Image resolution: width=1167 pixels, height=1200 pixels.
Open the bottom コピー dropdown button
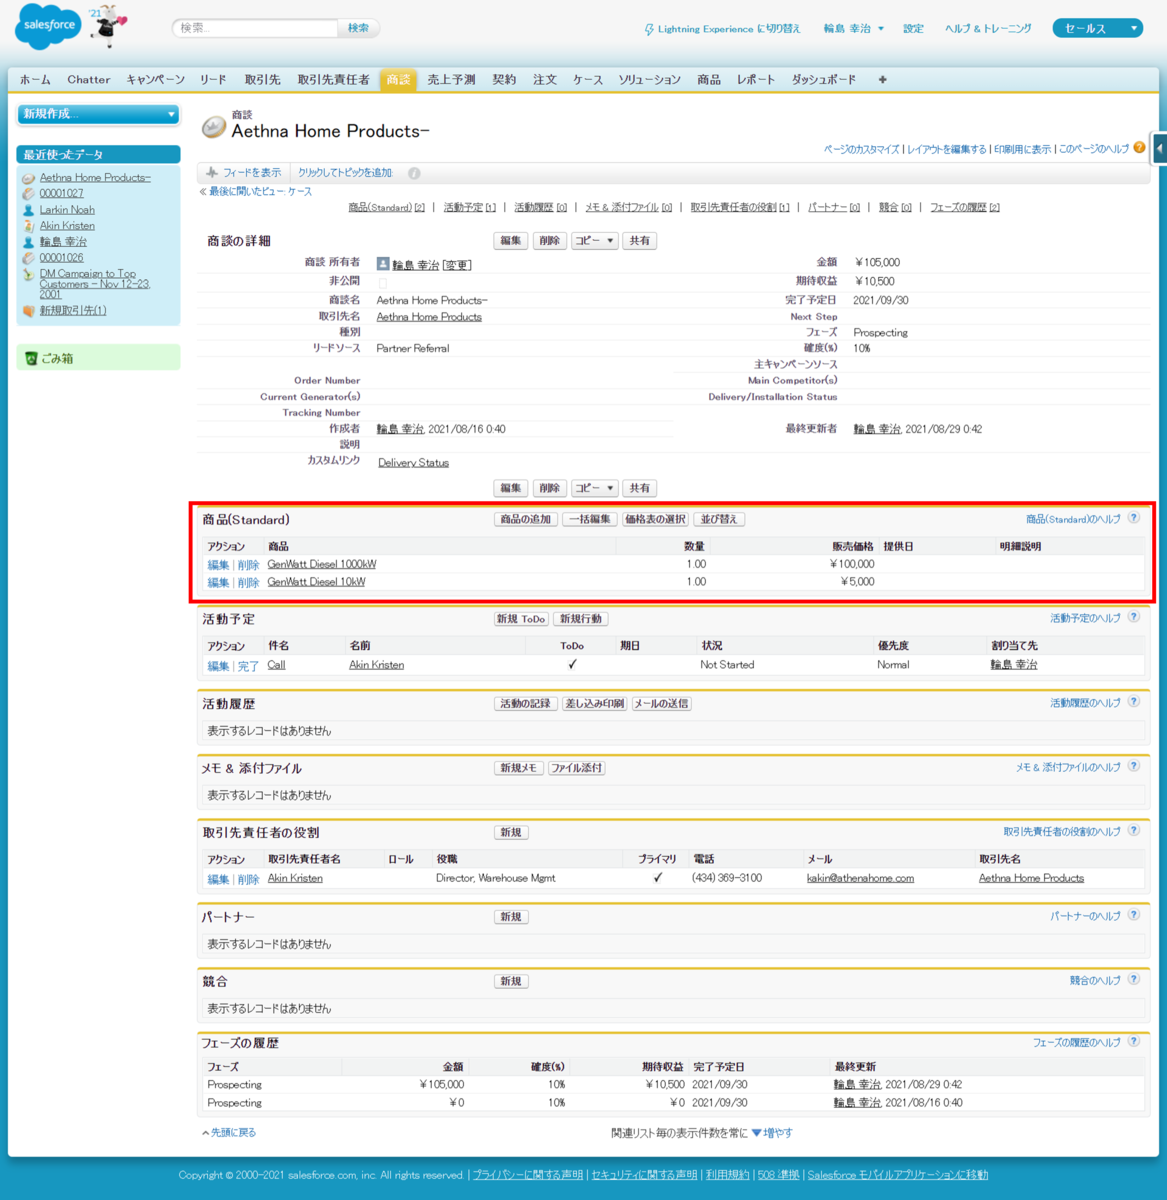[x=594, y=488]
